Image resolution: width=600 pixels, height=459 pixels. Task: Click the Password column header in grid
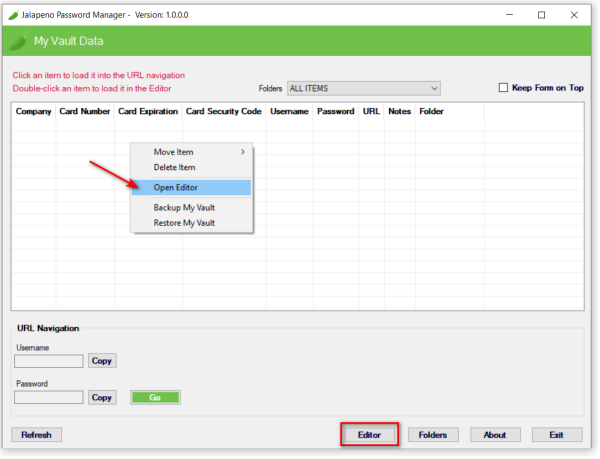tap(336, 112)
